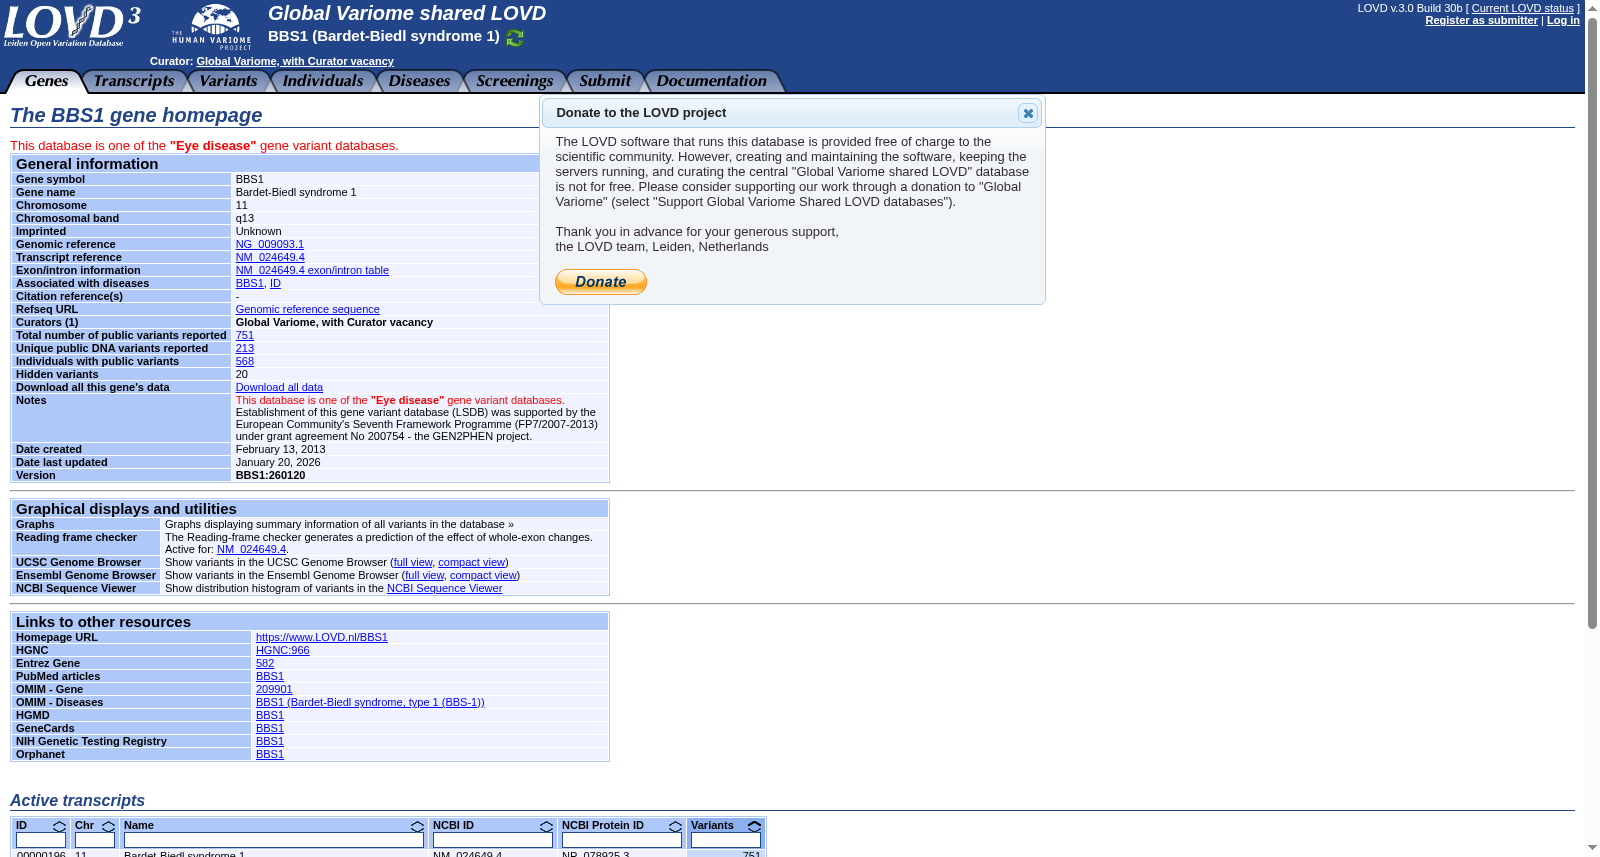Click the LOVD3 logo
The width and height of the screenshot is (1600, 857).
click(x=72, y=26)
